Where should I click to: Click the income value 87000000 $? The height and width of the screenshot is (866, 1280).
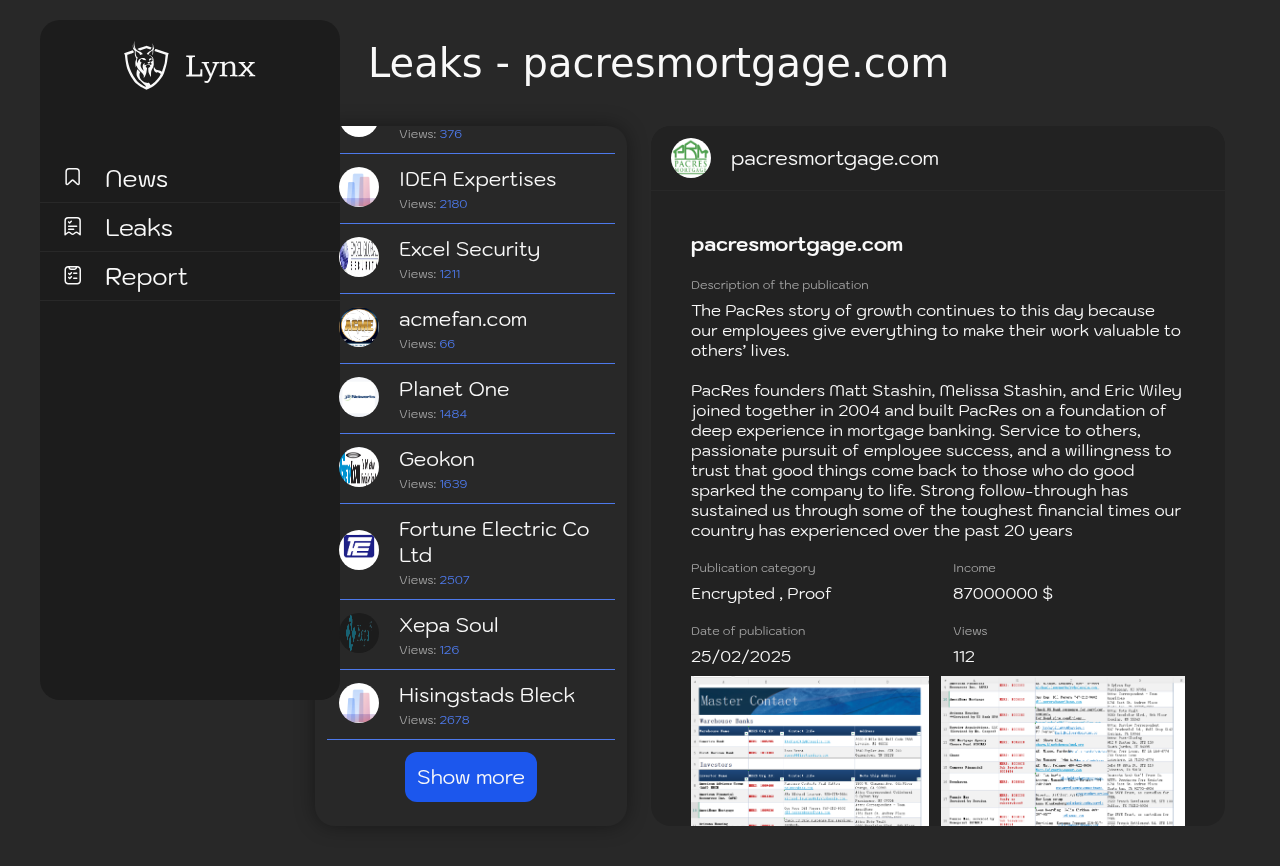click(1003, 593)
